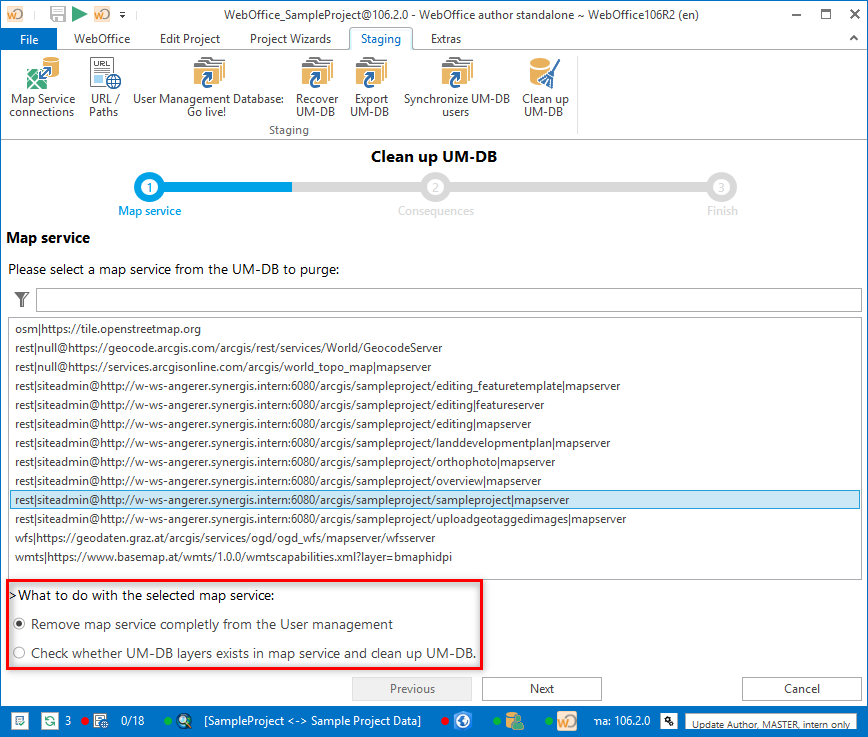868x737 pixels.
Task: Click the Save disk icon in title bar
Action: tap(58, 14)
